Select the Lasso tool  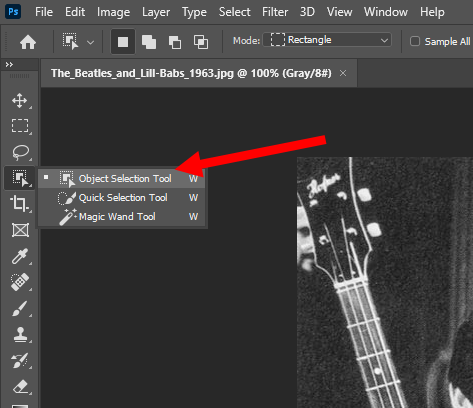[x=20, y=152]
